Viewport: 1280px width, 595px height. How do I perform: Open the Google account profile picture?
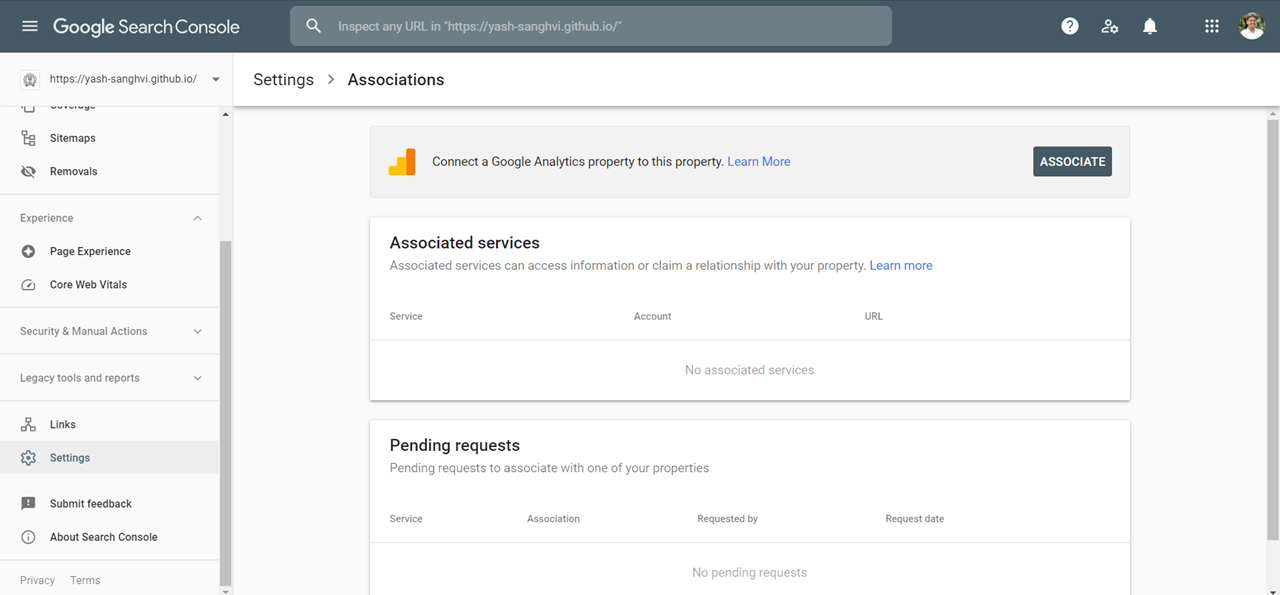tap(1252, 26)
